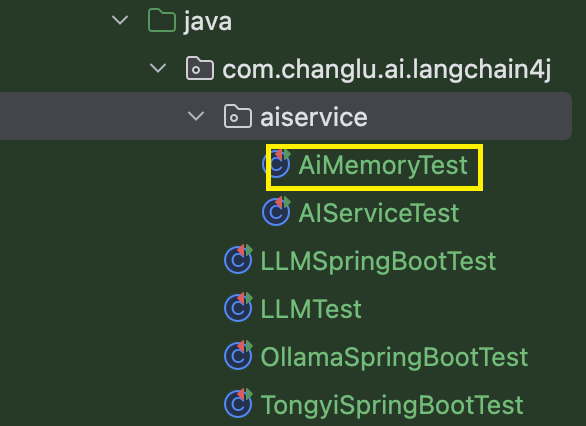Select the com.changlu.ai.langchain4j package label
This screenshot has width=586, height=426.
point(387,70)
